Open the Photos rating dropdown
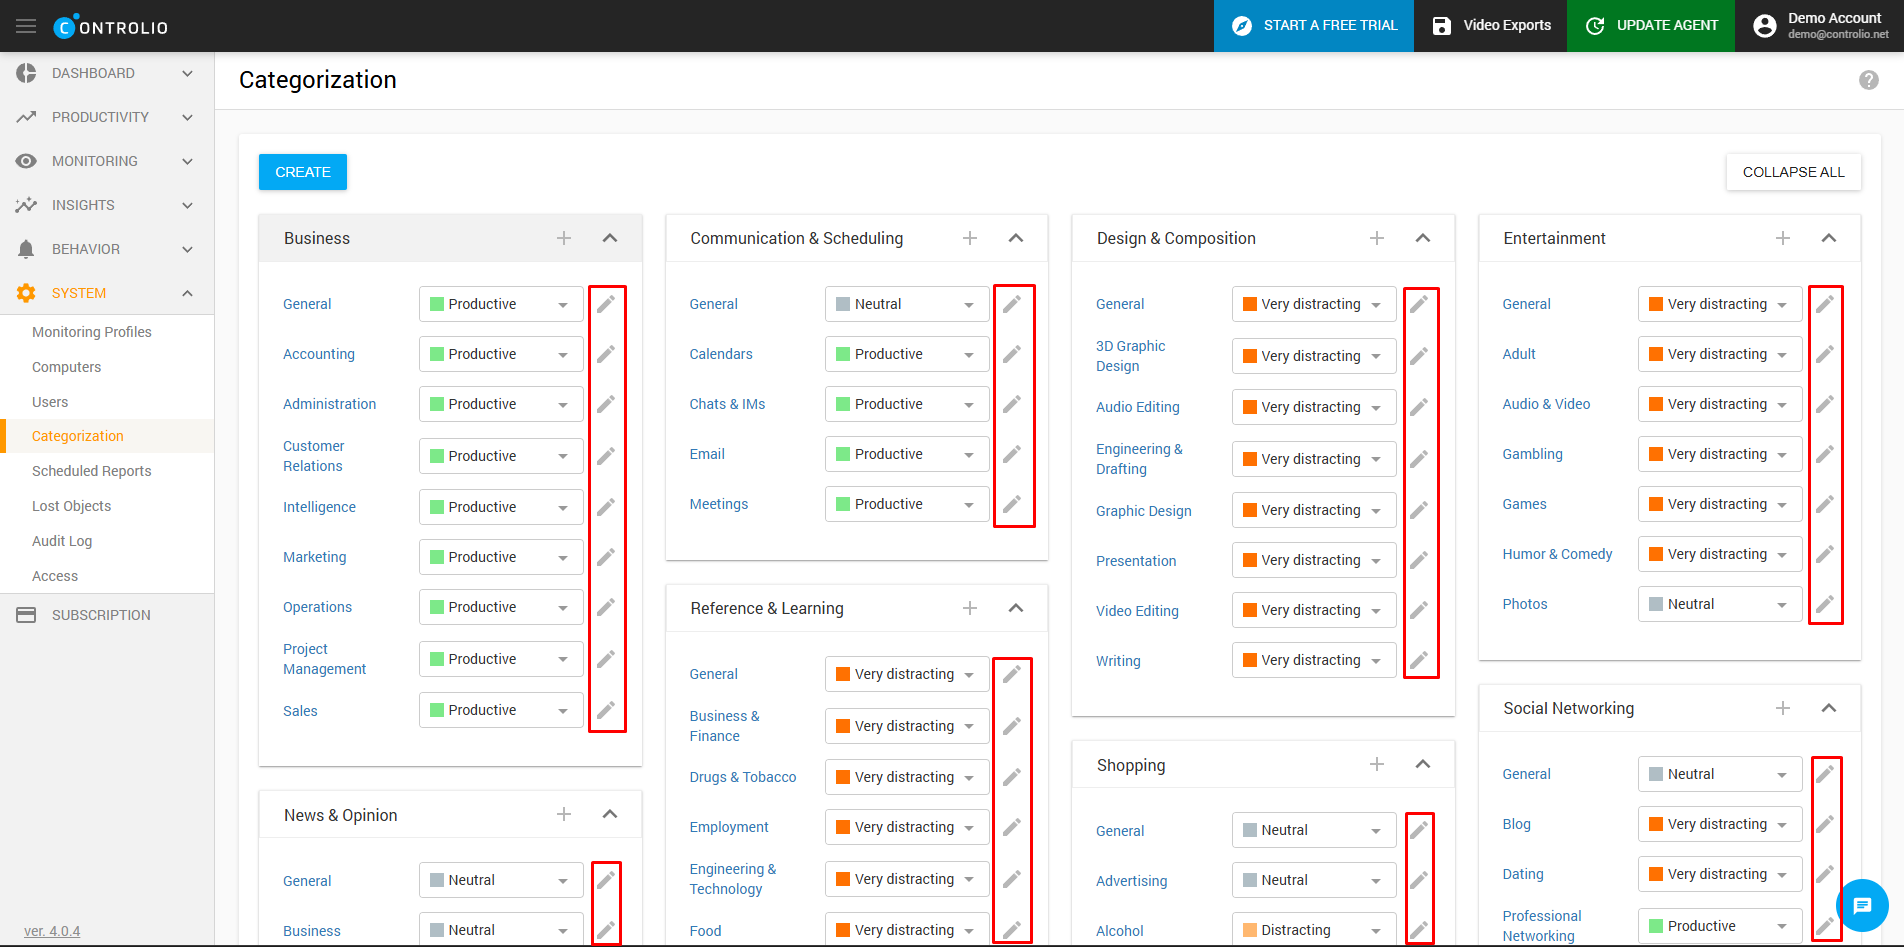 pyautogui.click(x=1719, y=604)
